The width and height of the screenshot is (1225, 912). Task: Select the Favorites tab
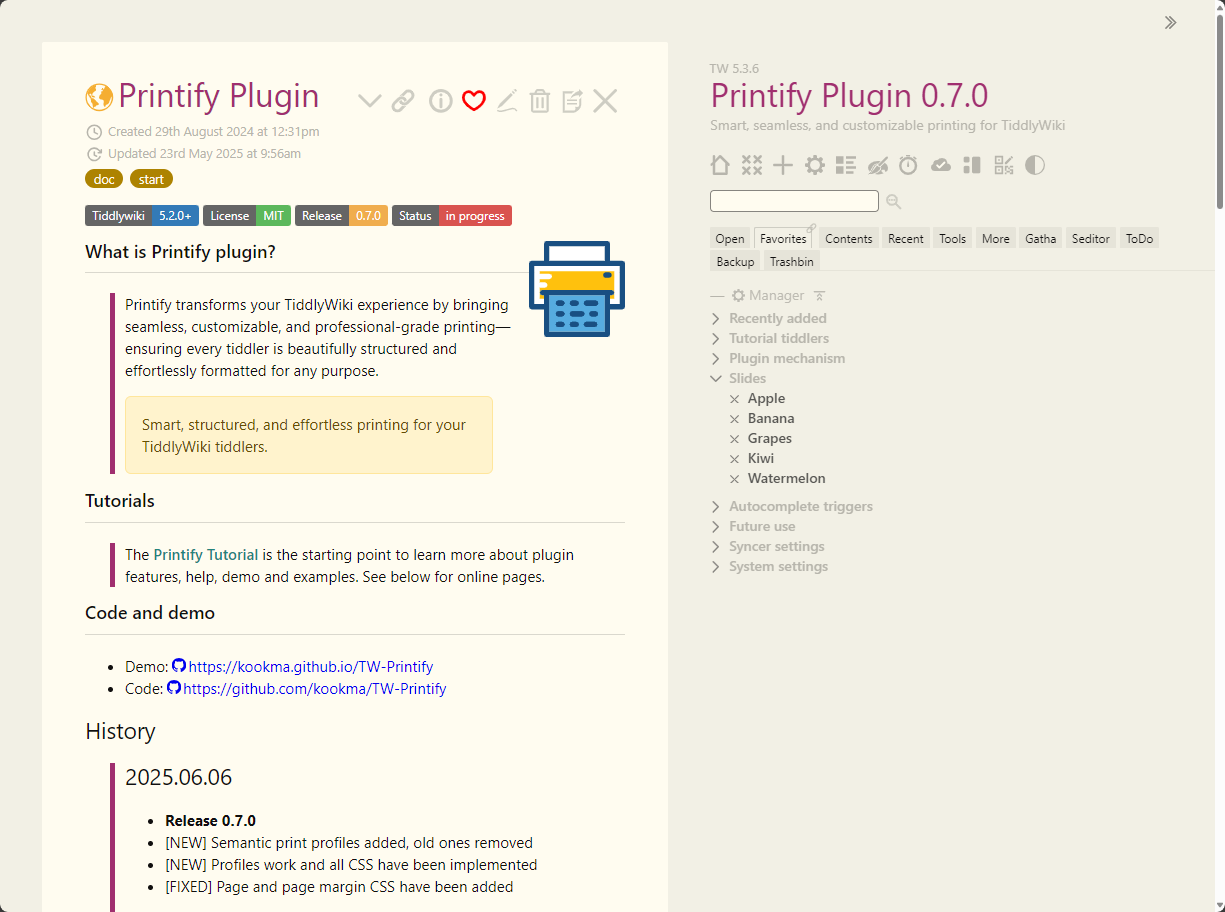(x=783, y=238)
